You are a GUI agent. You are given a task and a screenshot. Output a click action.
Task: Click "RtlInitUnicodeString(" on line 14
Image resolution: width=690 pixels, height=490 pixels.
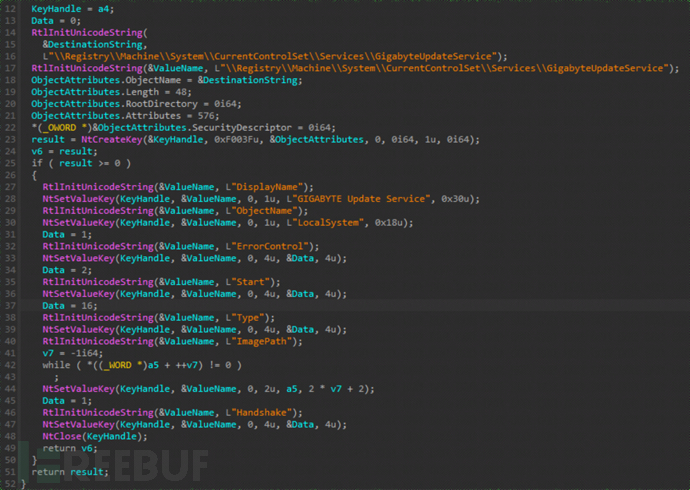[89, 33]
